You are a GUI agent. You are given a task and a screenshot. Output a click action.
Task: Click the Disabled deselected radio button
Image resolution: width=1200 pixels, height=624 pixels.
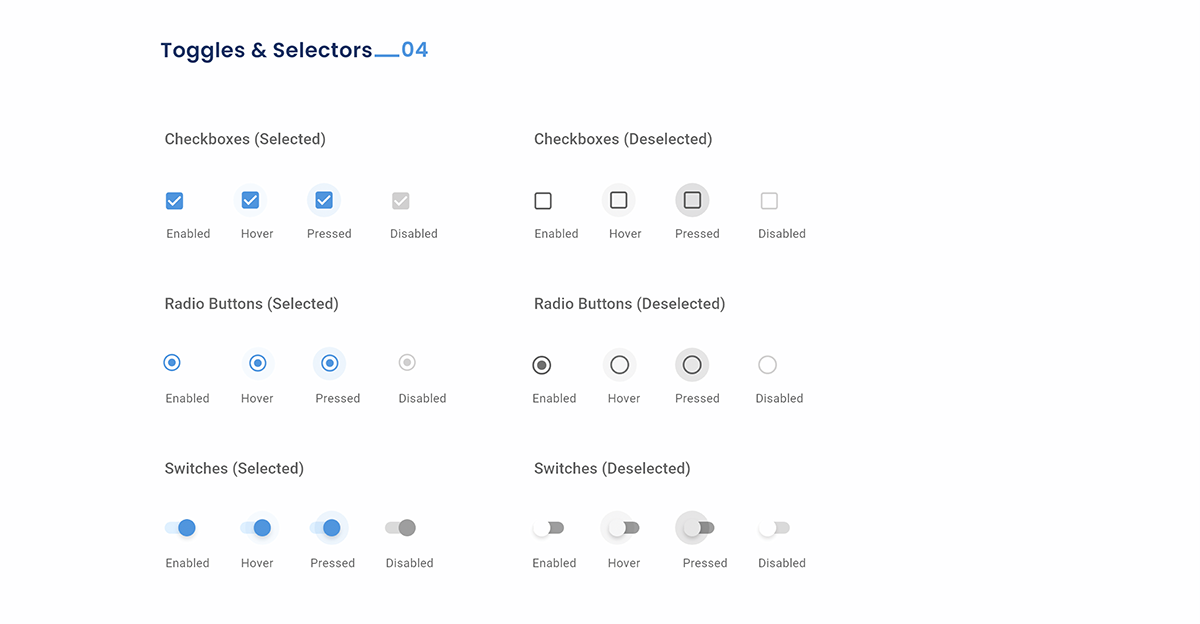click(767, 365)
